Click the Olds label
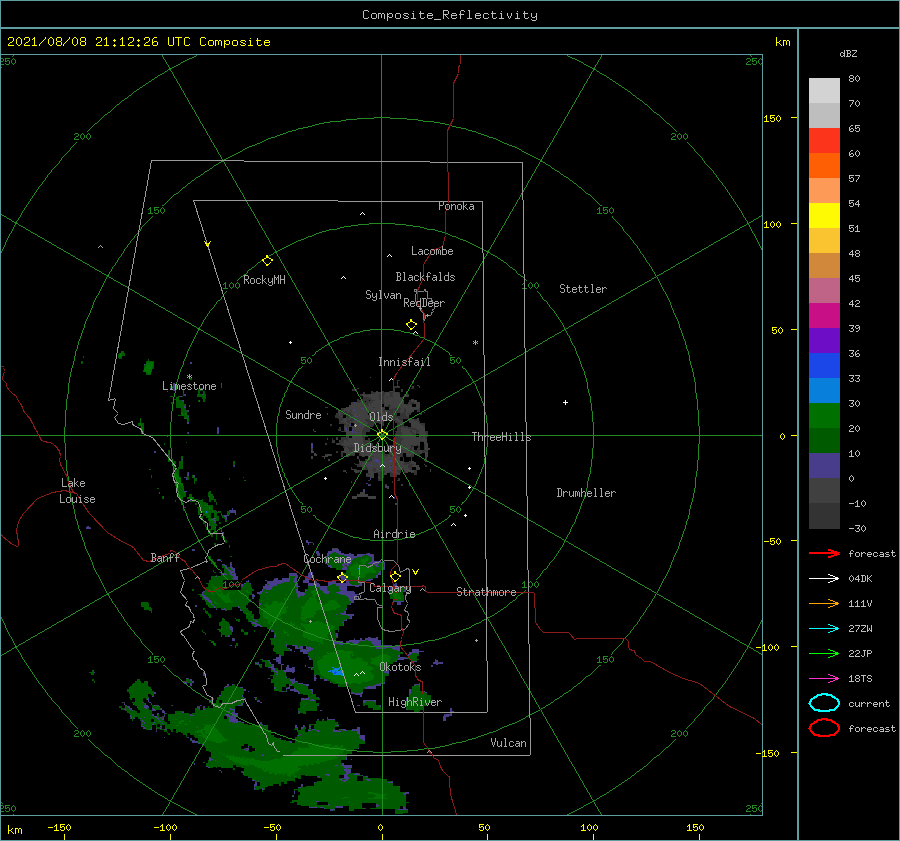 click(381, 417)
